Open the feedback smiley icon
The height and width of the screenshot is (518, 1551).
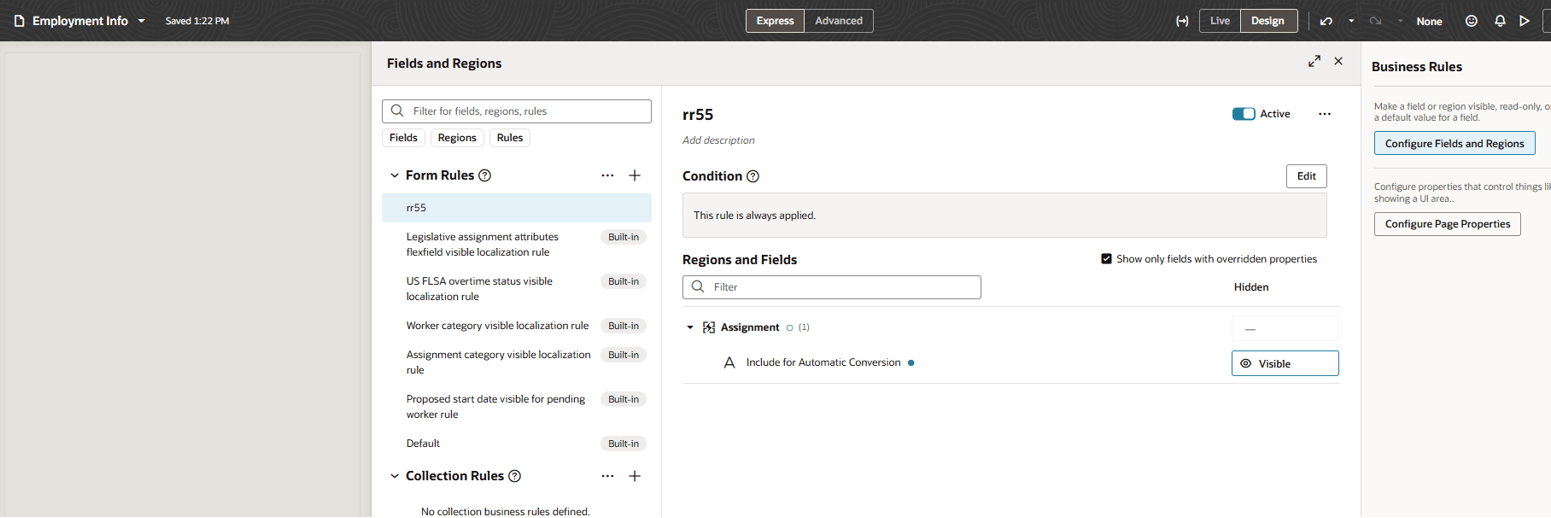click(1471, 21)
